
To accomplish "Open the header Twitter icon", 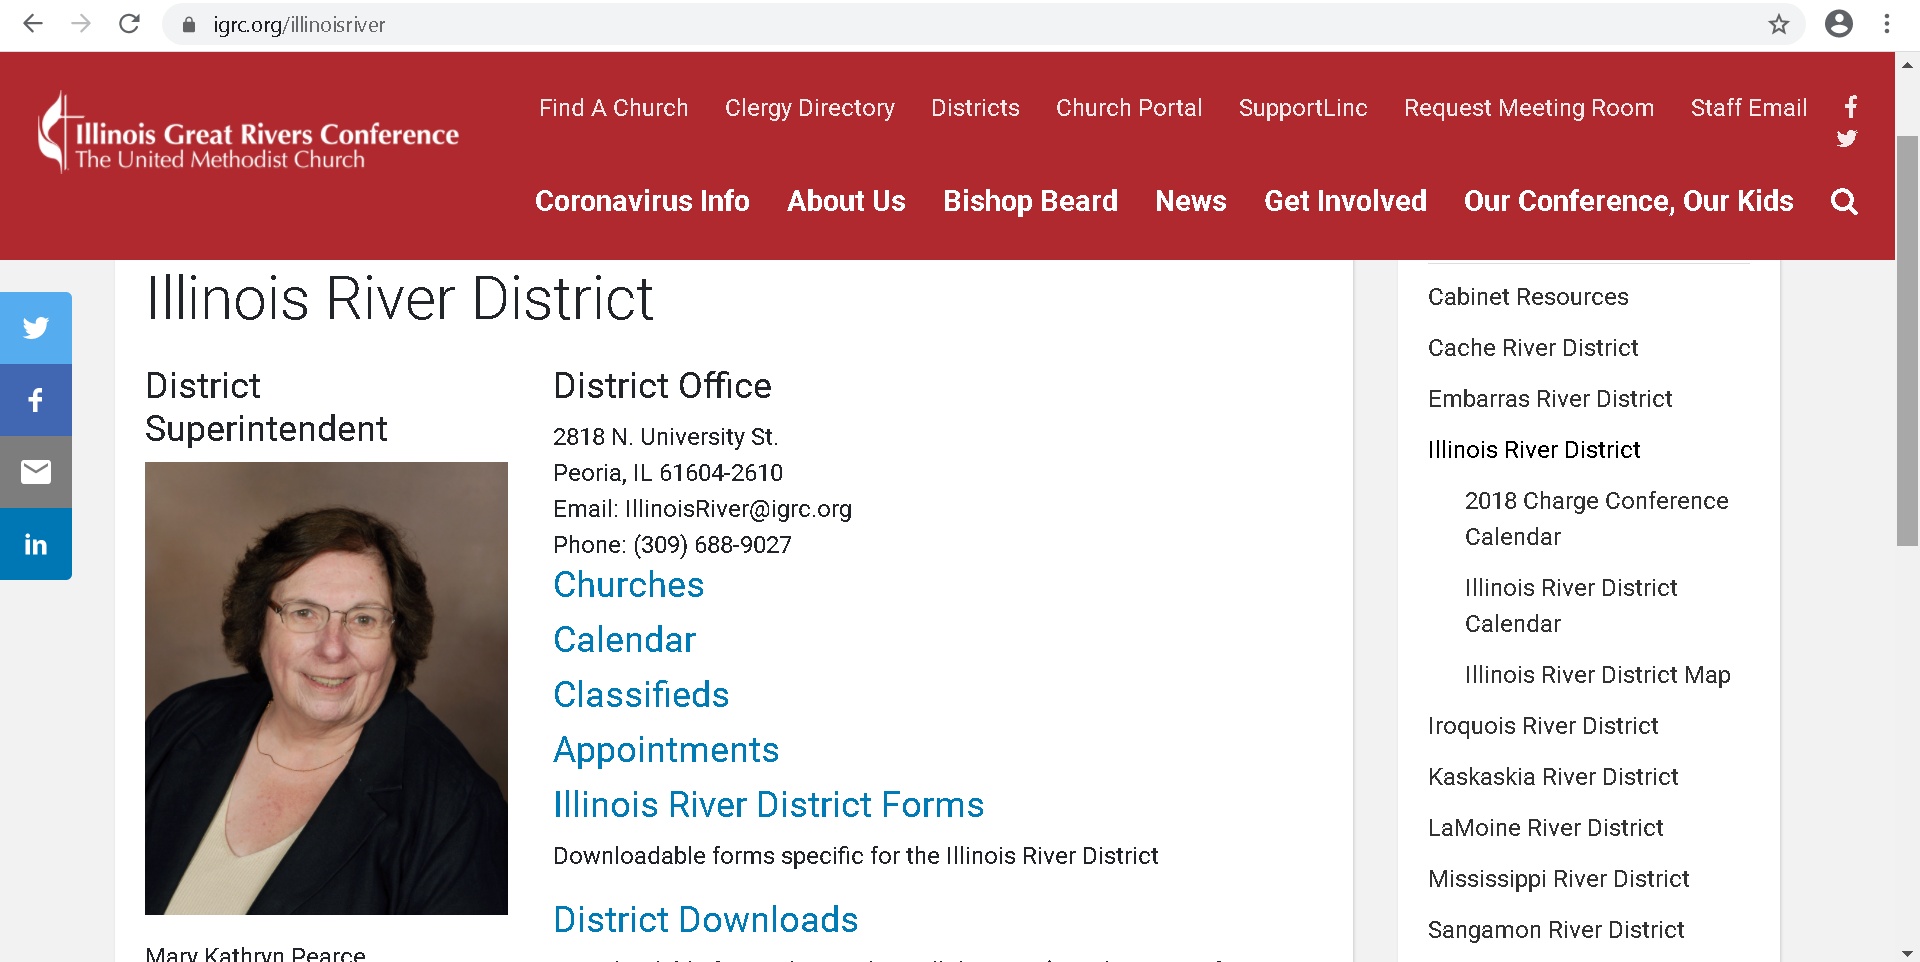I will [x=1847, y=139].
